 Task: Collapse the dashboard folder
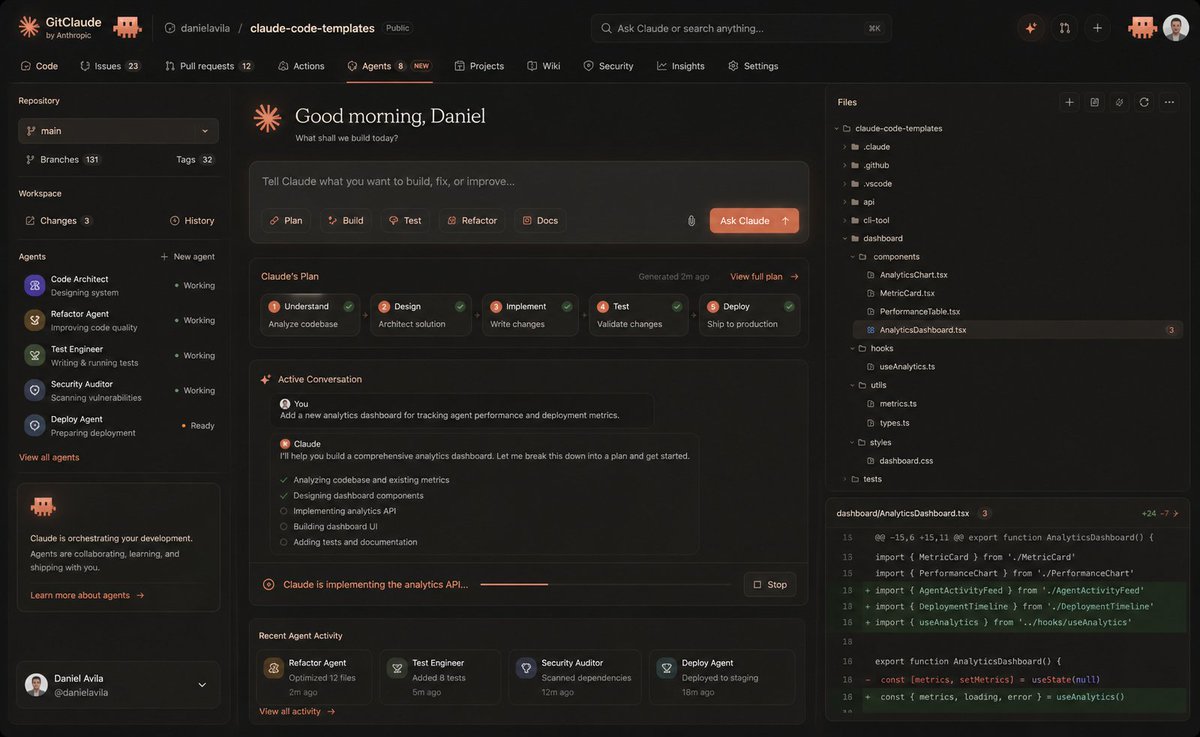pos(844,239)
